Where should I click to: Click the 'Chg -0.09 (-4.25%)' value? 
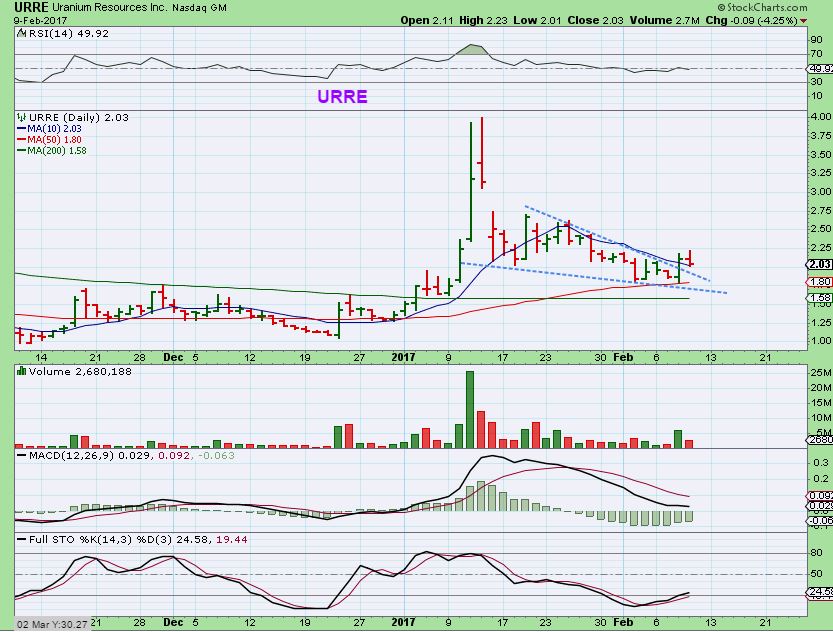tap(751, 20)
